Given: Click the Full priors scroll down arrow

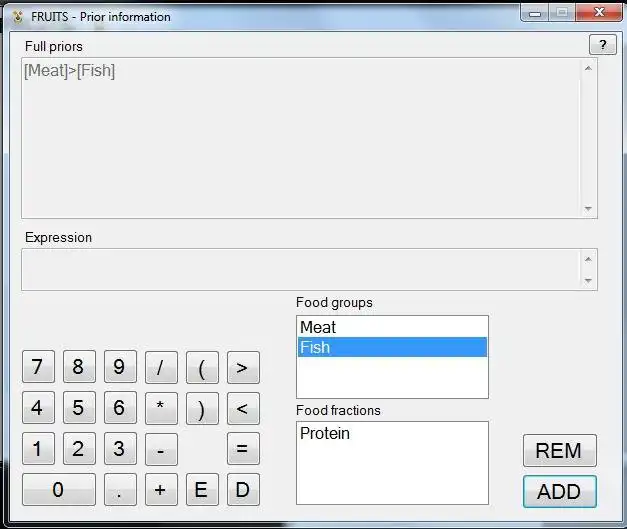Looking at the screenshot, I should 588,209.
